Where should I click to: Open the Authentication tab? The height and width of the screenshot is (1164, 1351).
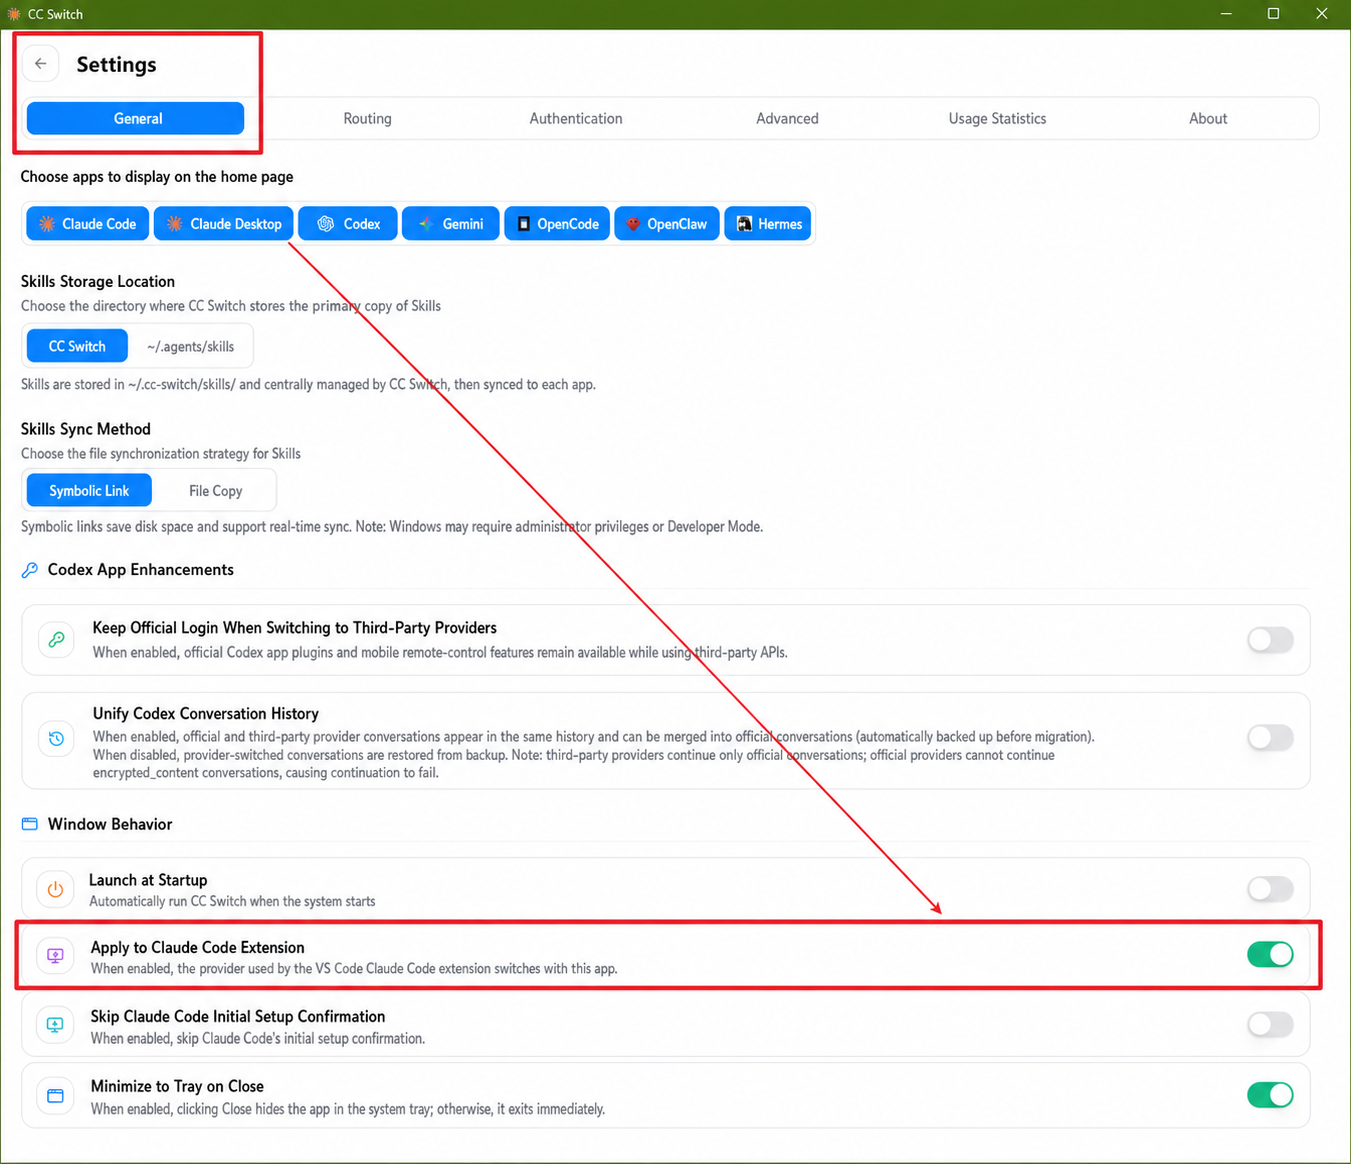(576, 118)
